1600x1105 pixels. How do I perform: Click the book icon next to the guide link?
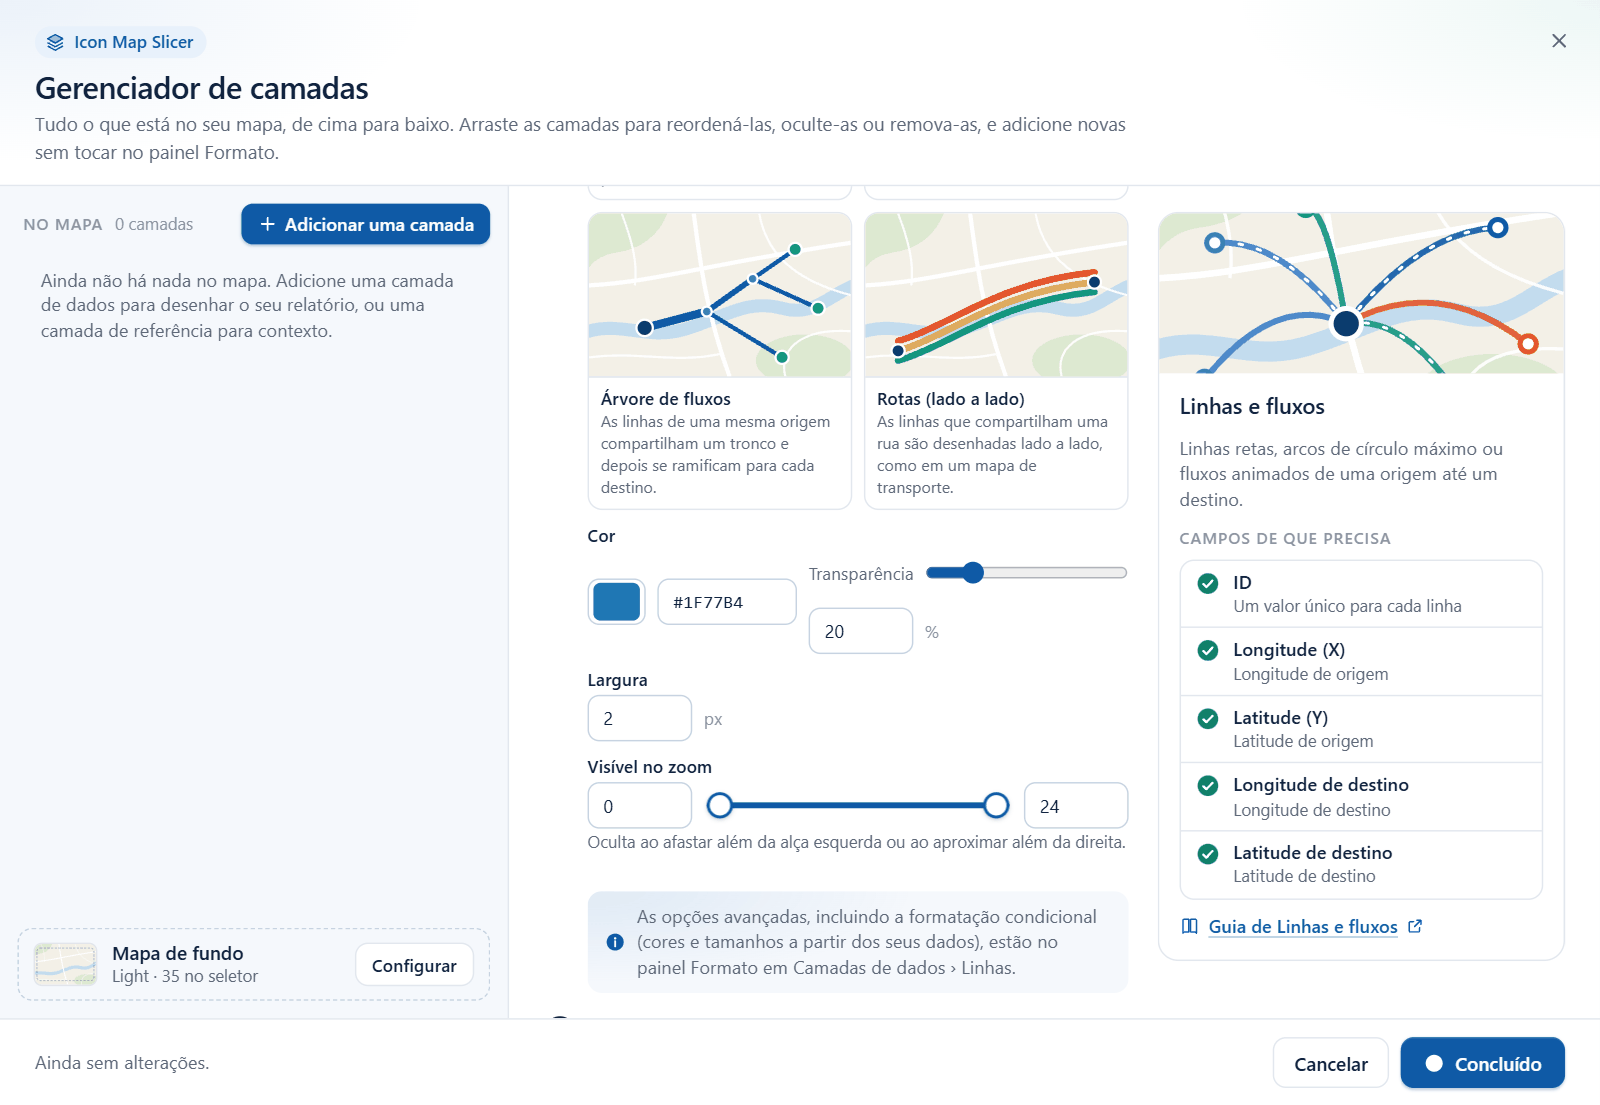click(x=1190, y=926)
